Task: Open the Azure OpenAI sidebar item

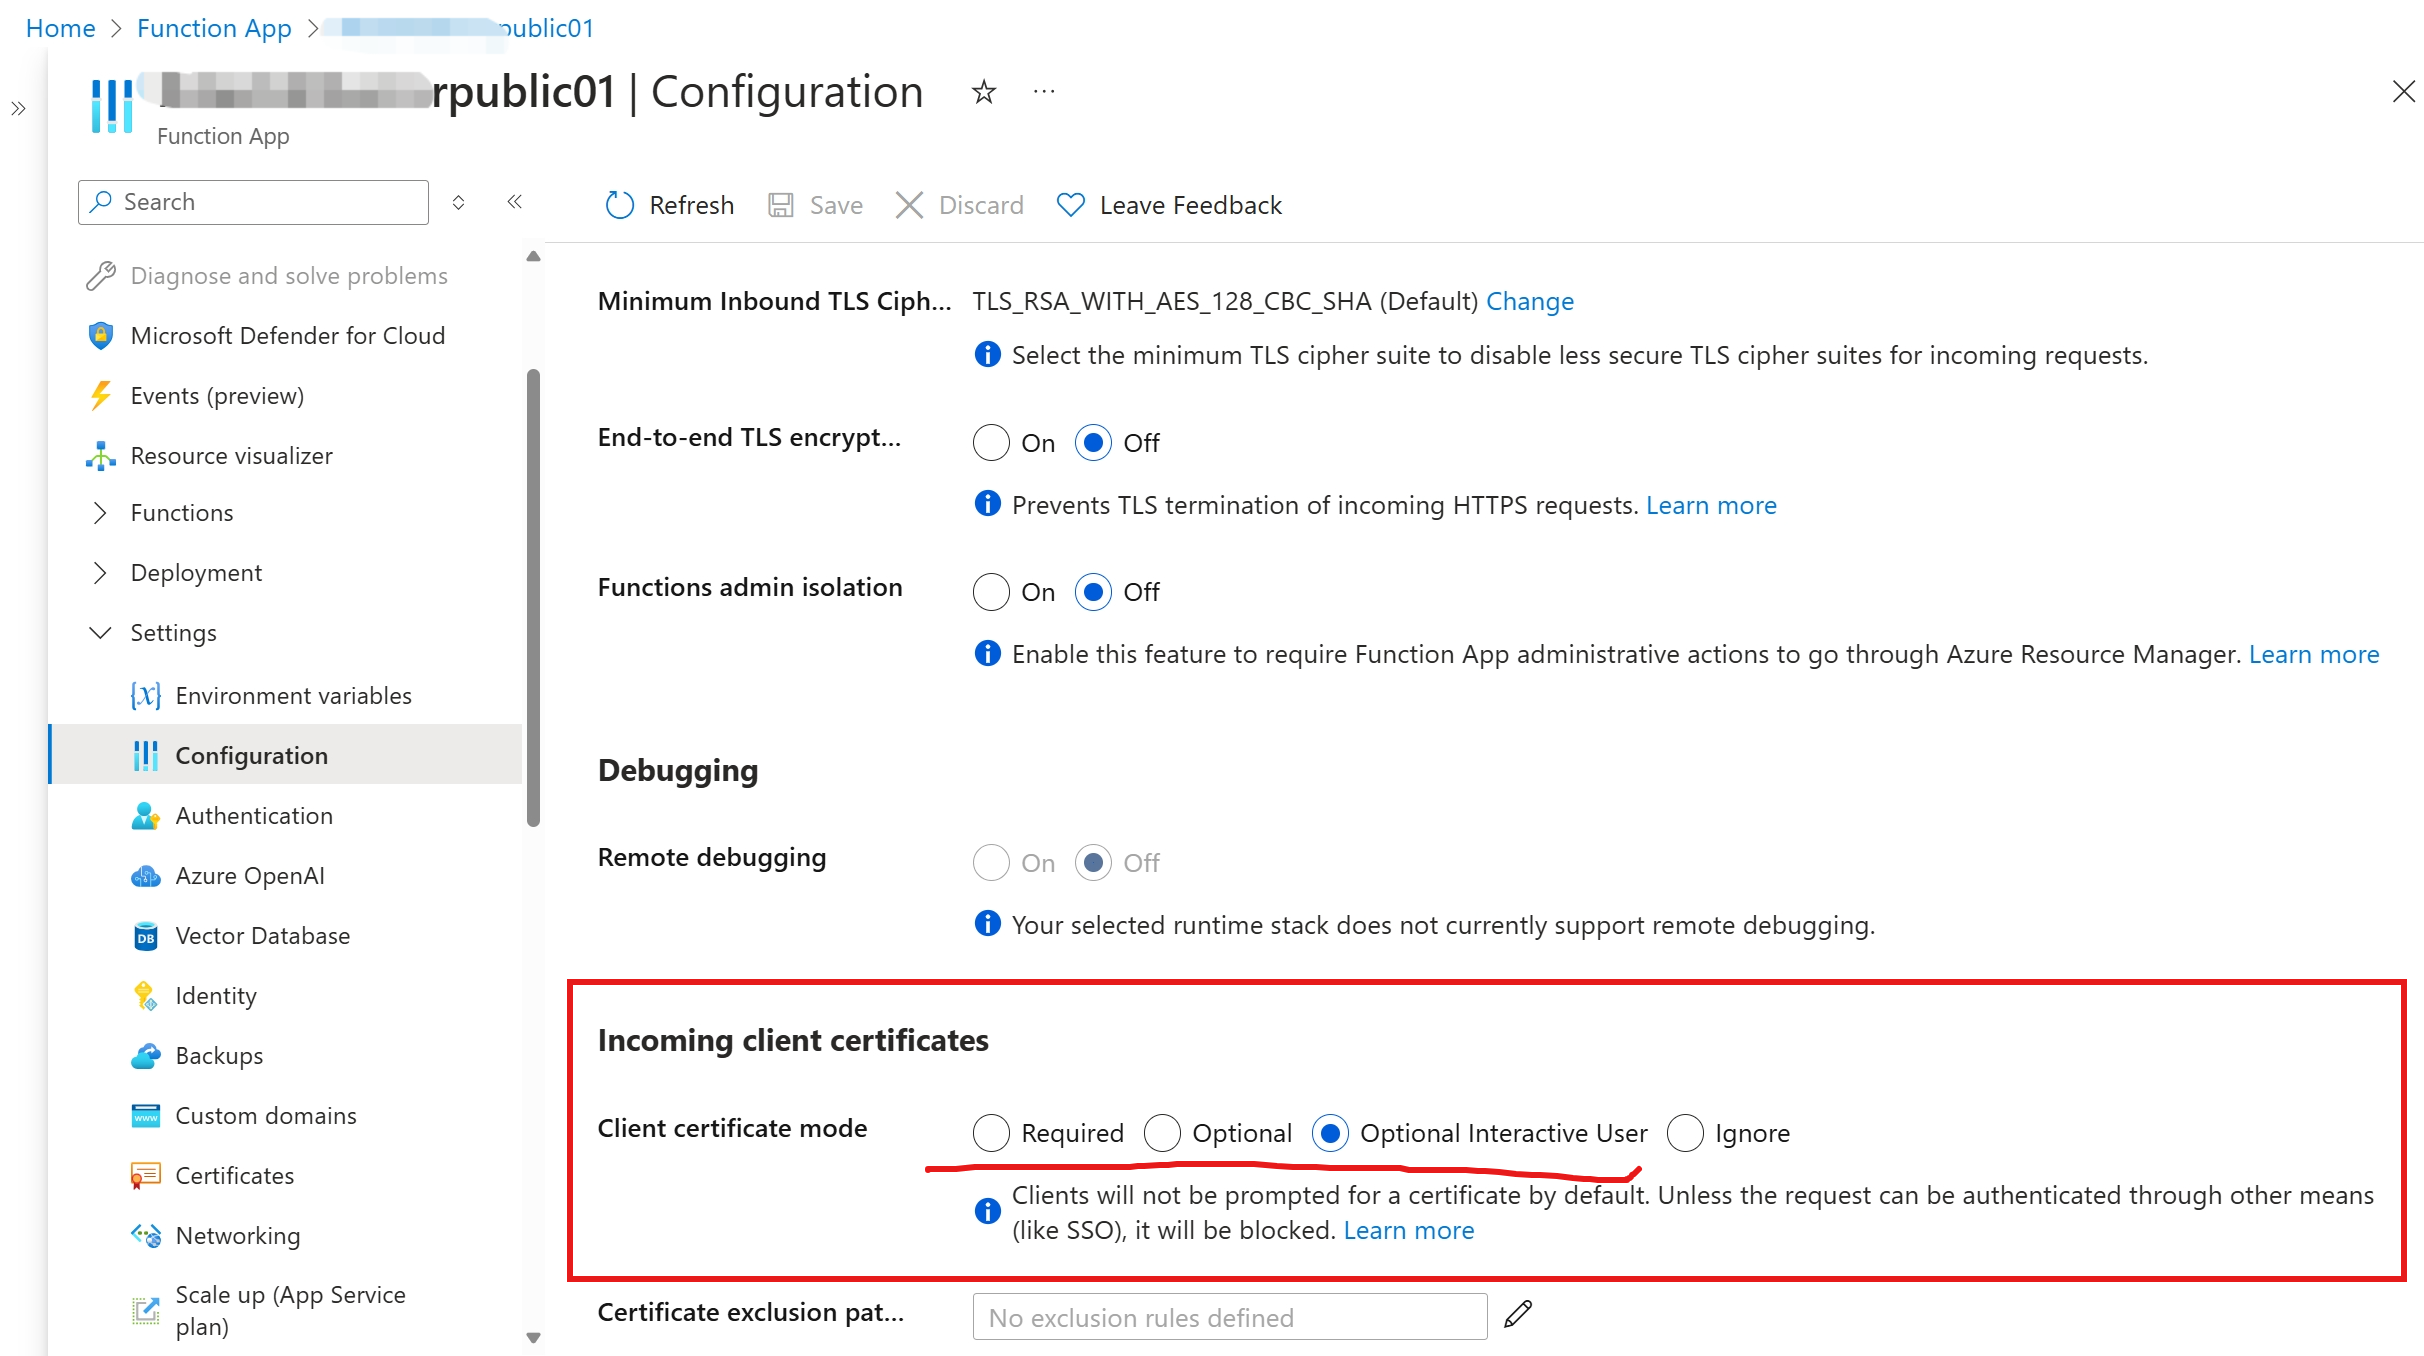Action: (x=249, y=876)
